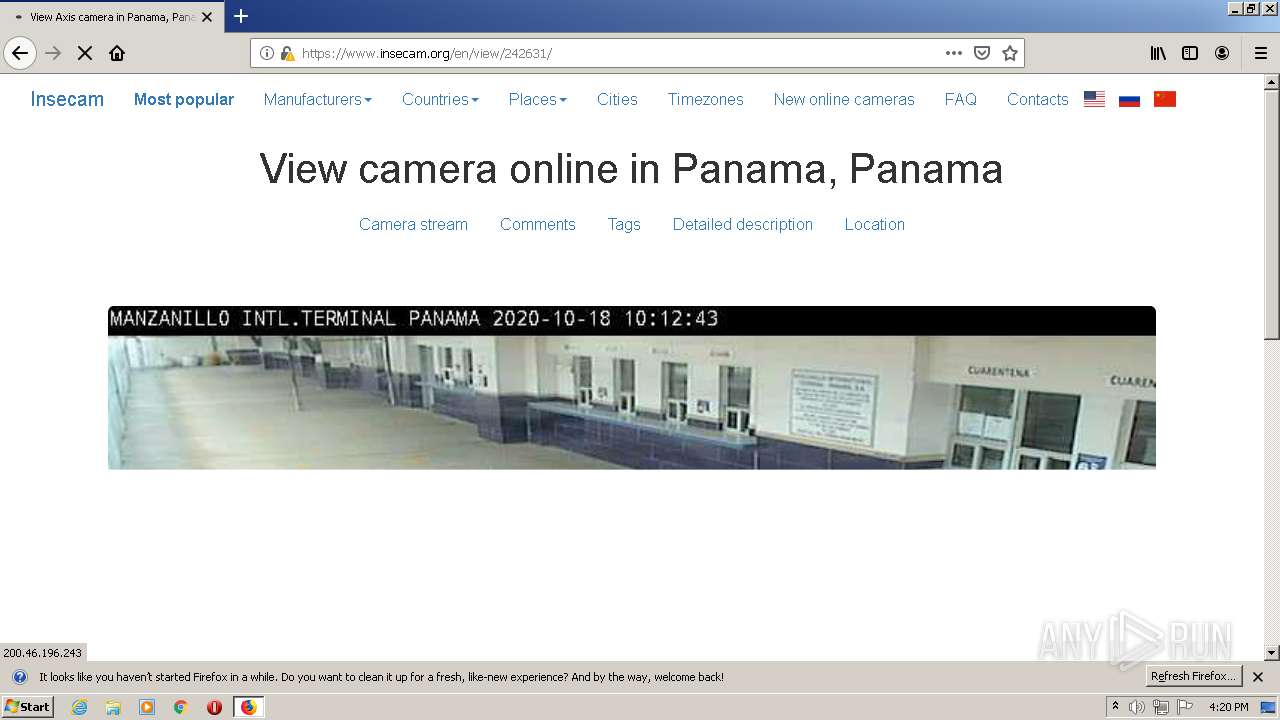Viewport: 1280px width, 720px height.
Task: Open the FAQ page
Action: (960, 99)
